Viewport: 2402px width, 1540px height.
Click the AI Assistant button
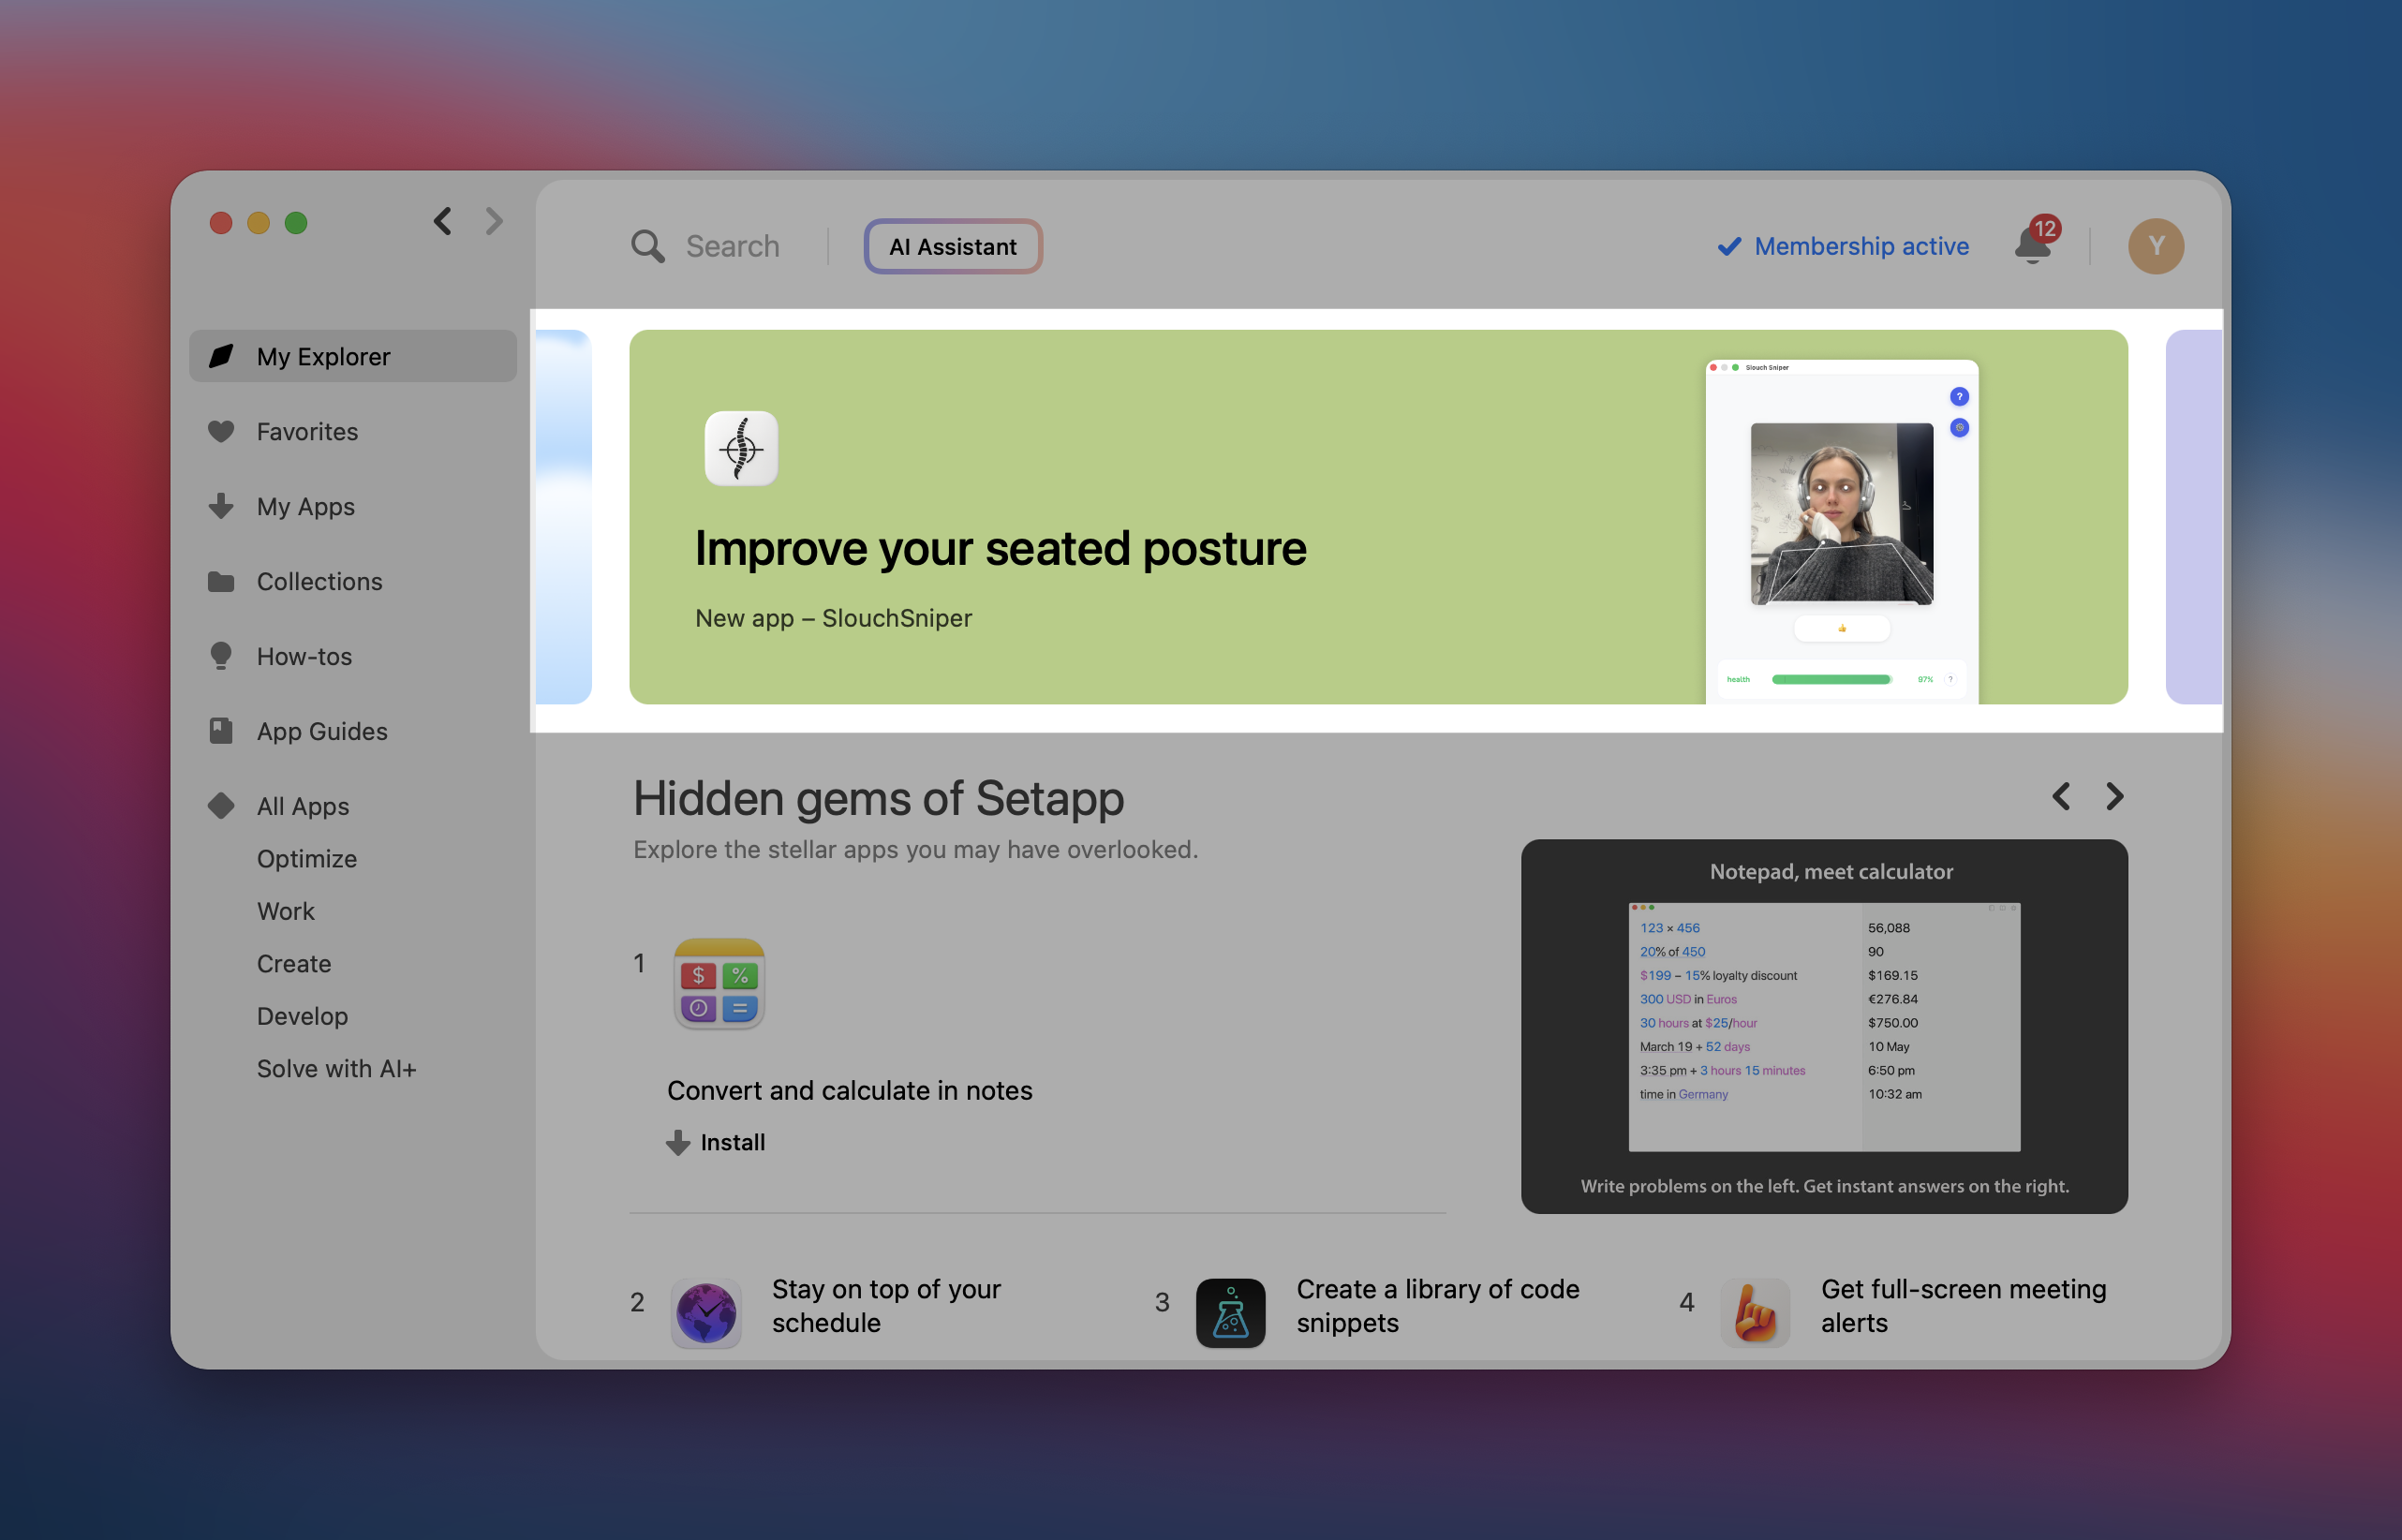pos(953,246)
